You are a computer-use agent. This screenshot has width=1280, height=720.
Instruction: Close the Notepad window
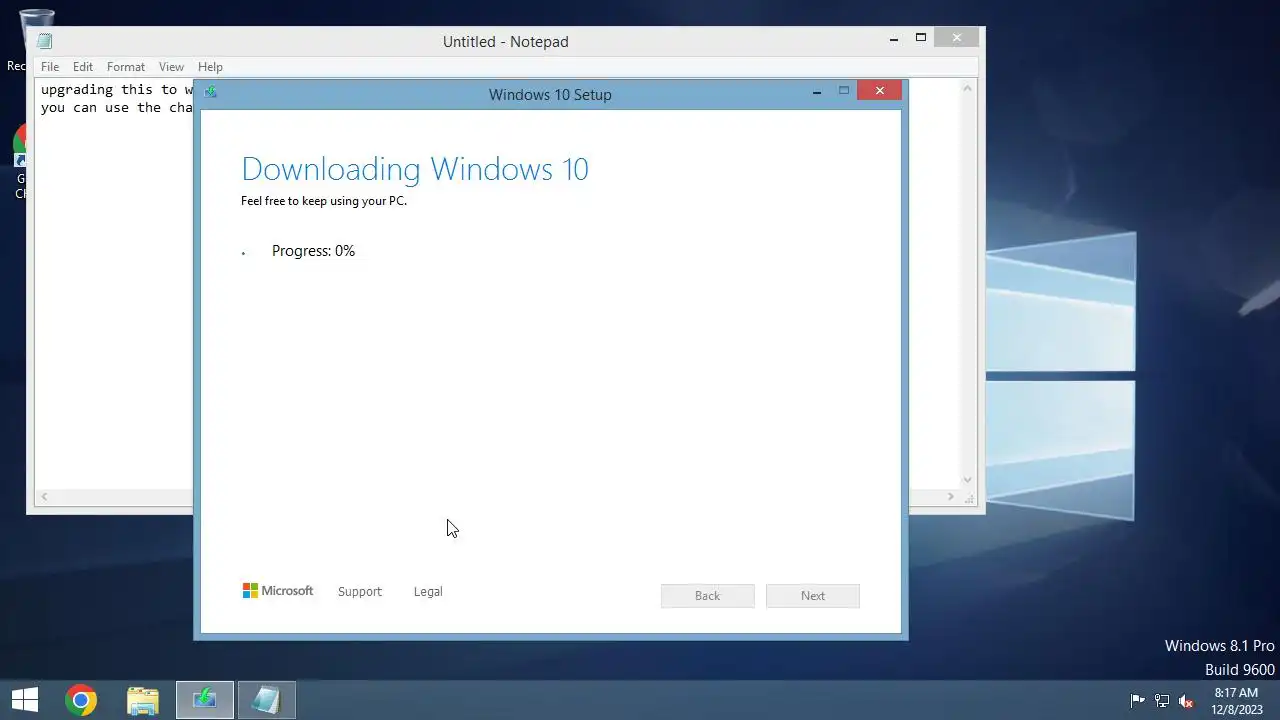[x=957, y=38]
